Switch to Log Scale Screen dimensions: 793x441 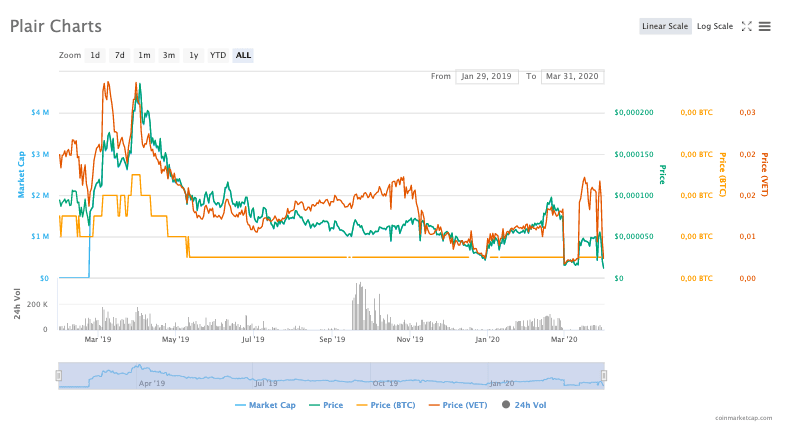[x=715, y=26]
